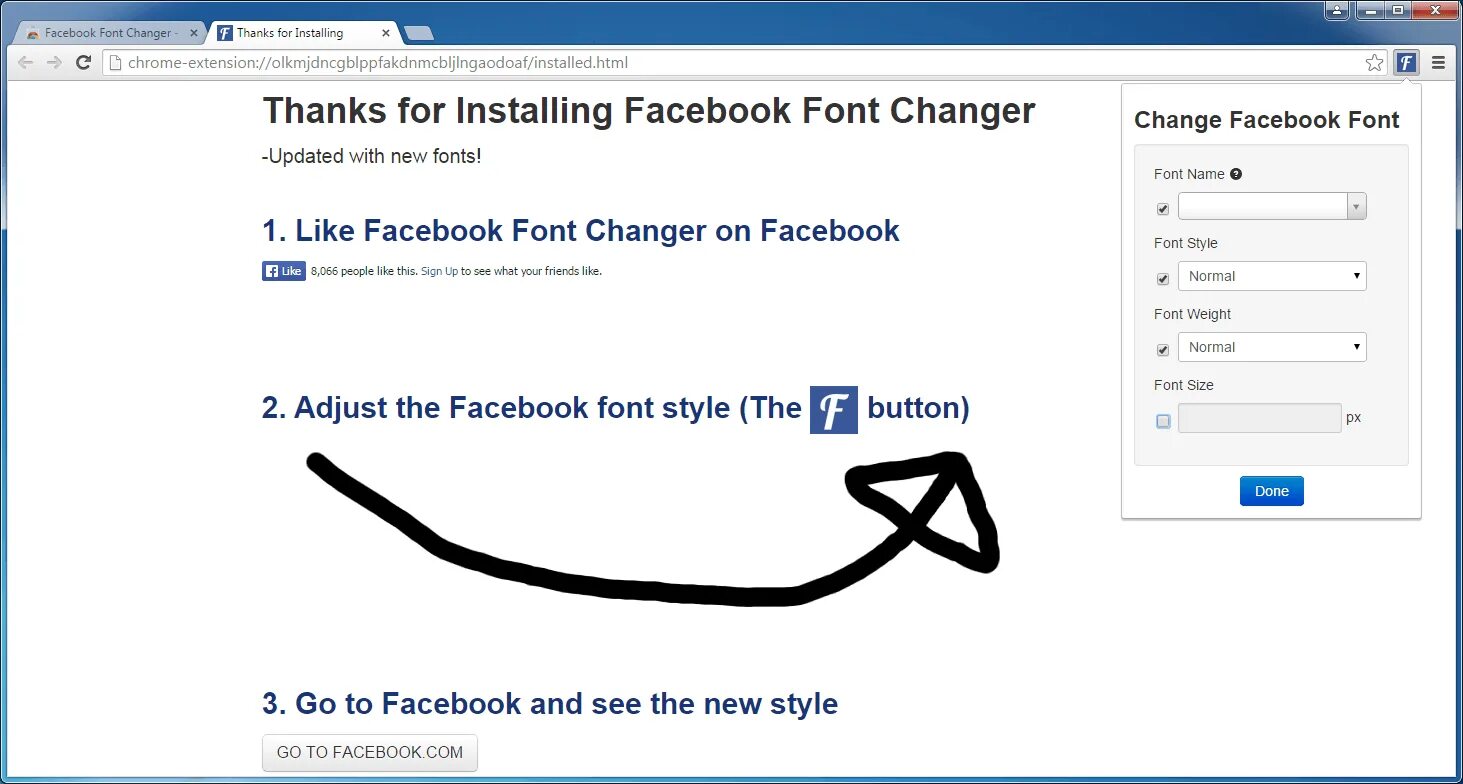Go back using the back arrow
The width and height of the screenshot is (1463, 784).
point(26,62)
